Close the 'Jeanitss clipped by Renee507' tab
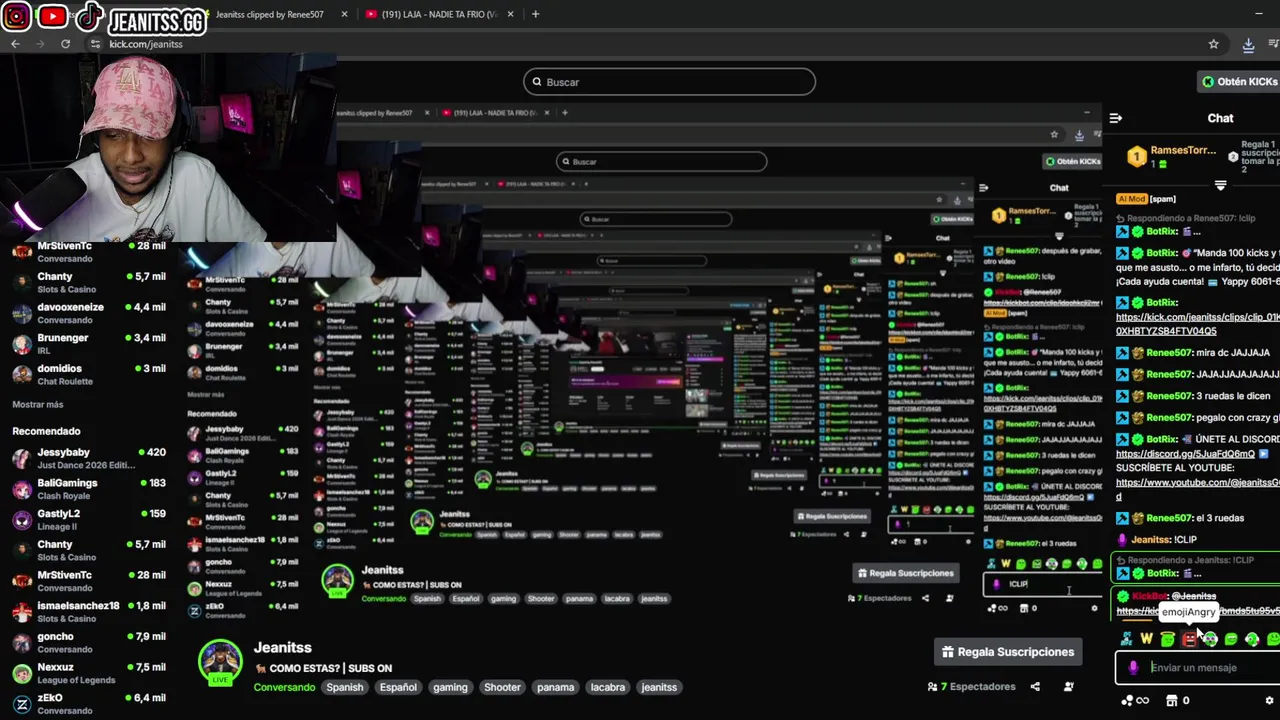This screenshot has width=1280, height=720. [x=345, y=14]
